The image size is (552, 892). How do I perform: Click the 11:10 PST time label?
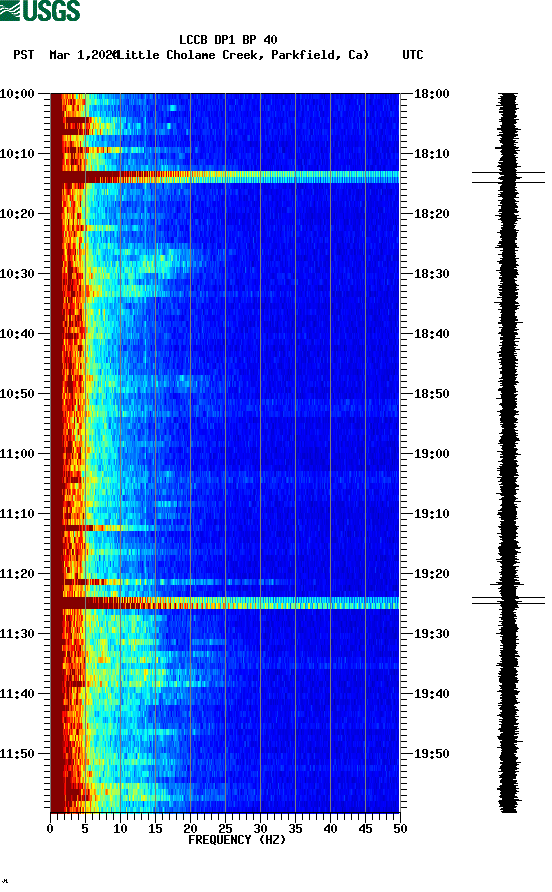[x=17, y=514]
